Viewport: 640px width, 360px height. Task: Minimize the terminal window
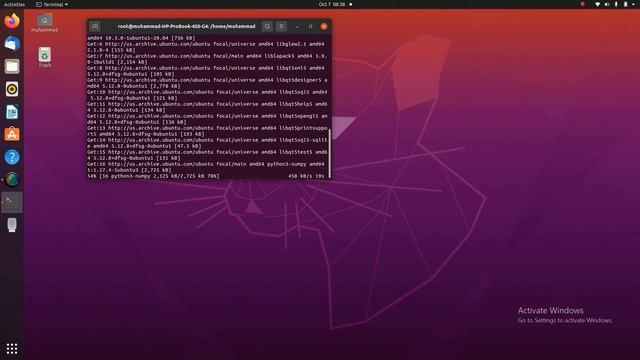tap(298, 27)
